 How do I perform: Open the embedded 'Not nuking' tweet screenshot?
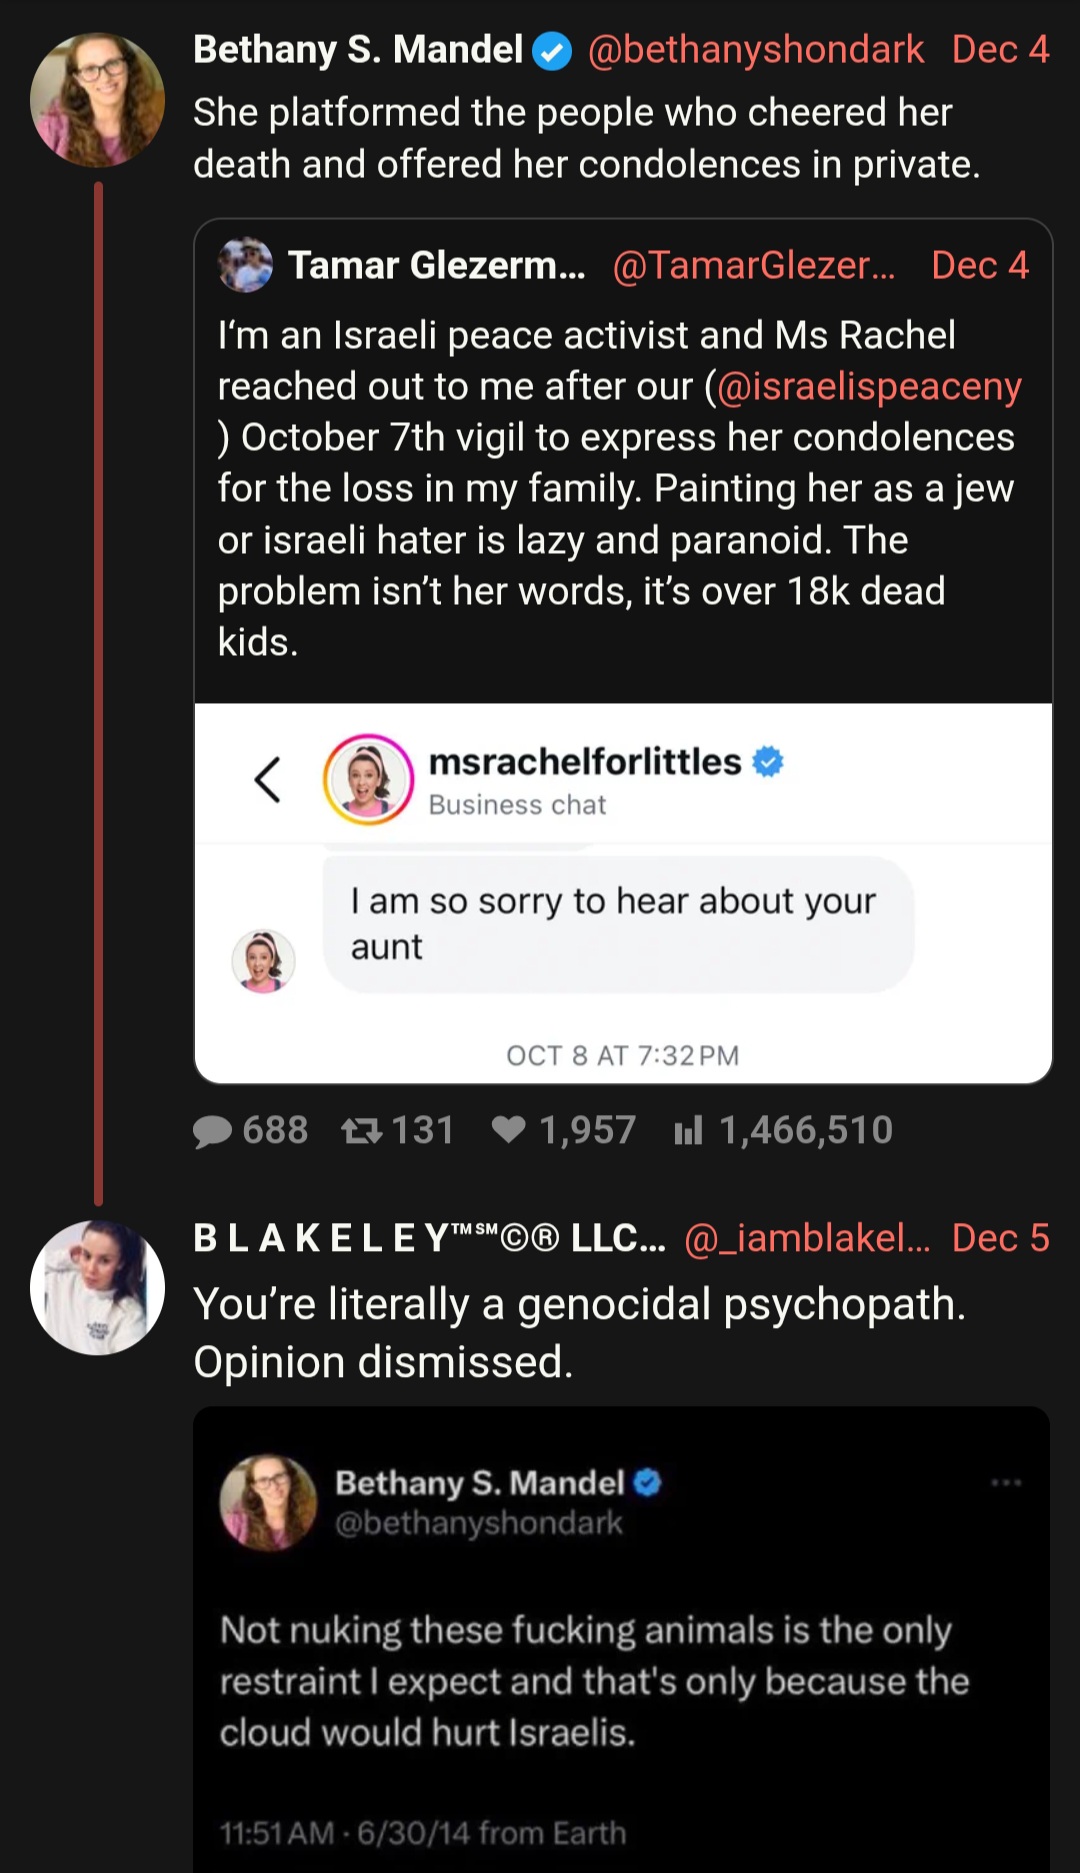621,1639
